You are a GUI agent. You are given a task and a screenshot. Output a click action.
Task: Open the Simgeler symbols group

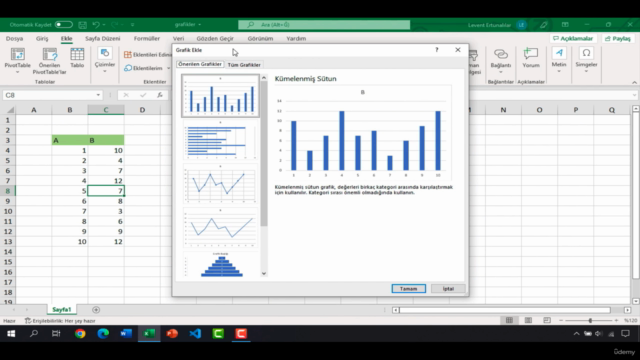[x=586, y=60]
